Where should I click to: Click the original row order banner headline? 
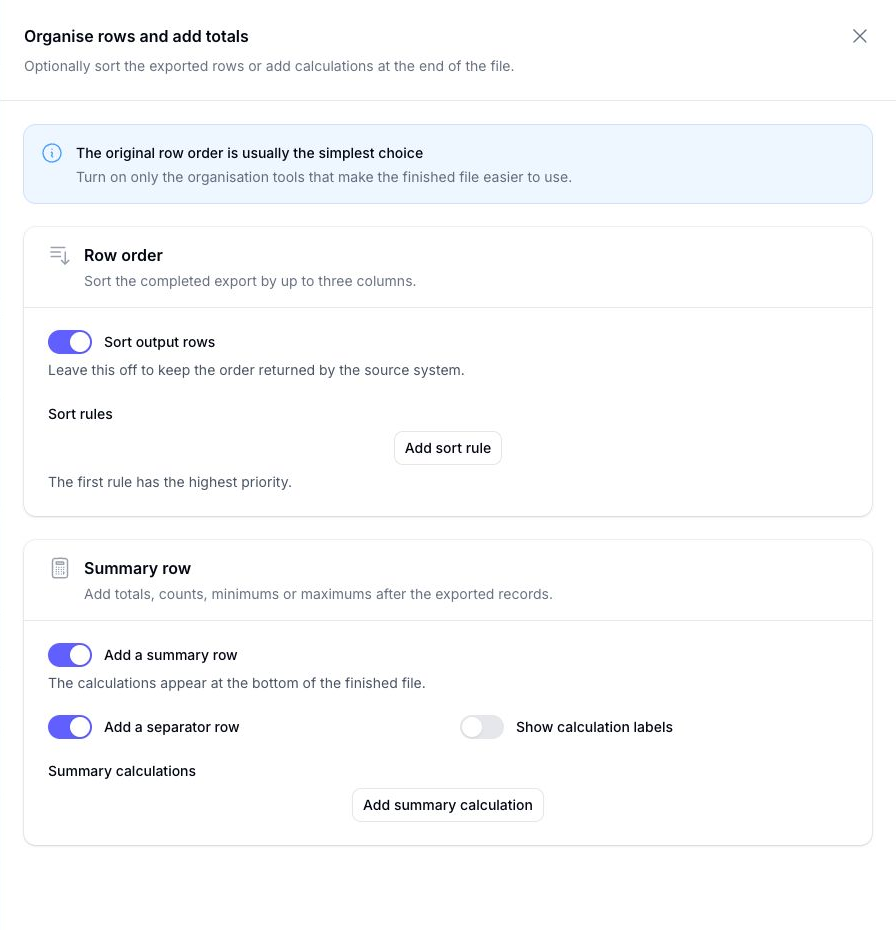250,153
